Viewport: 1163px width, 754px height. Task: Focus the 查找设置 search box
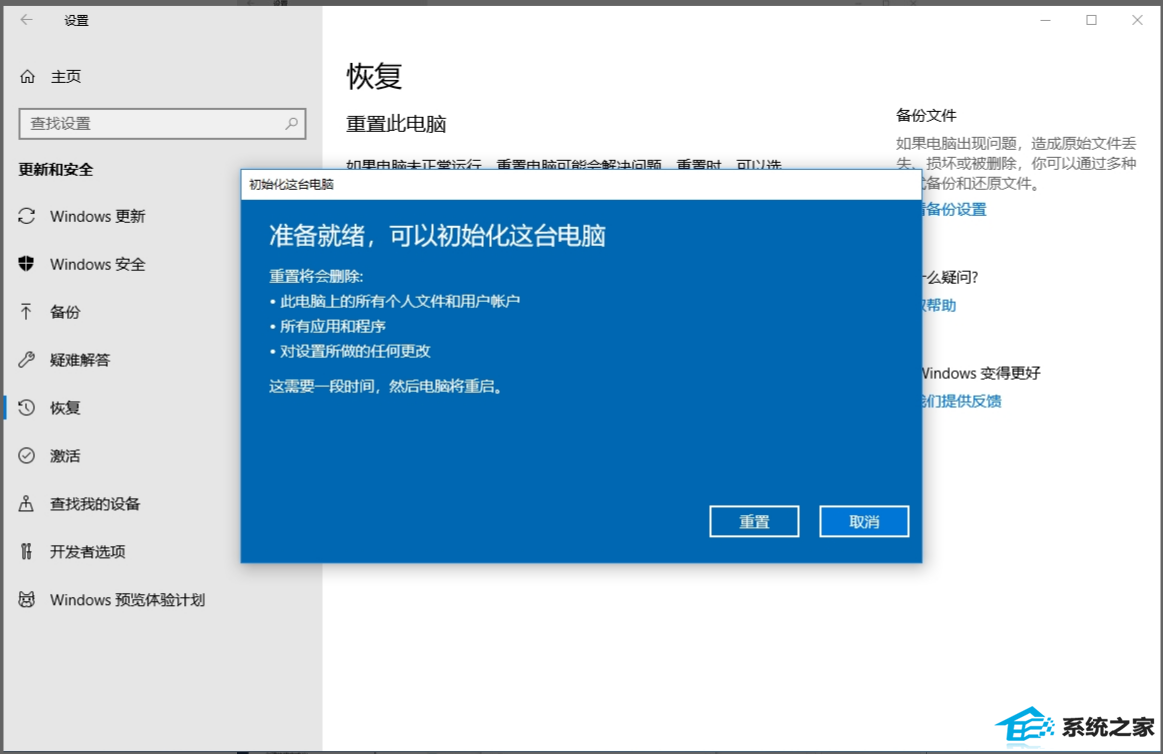pos(162,123)
